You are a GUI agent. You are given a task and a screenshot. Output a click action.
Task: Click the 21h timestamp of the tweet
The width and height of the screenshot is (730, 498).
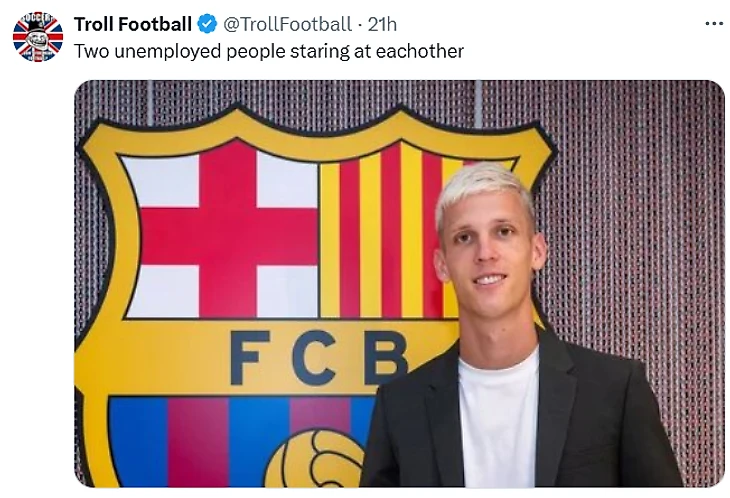382,24
